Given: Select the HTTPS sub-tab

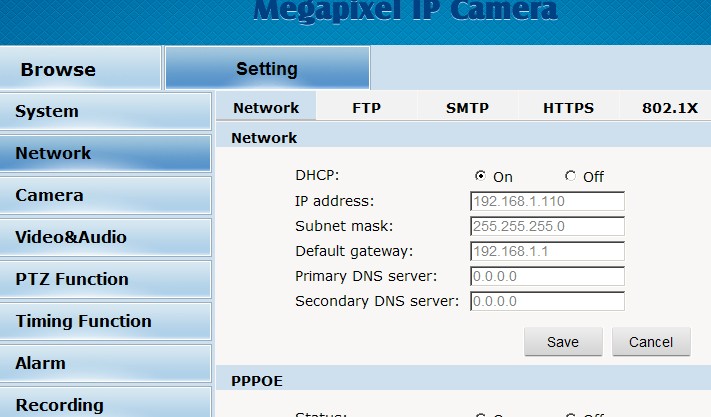Looking at the screenshot, I should click(x=568, y=108).
